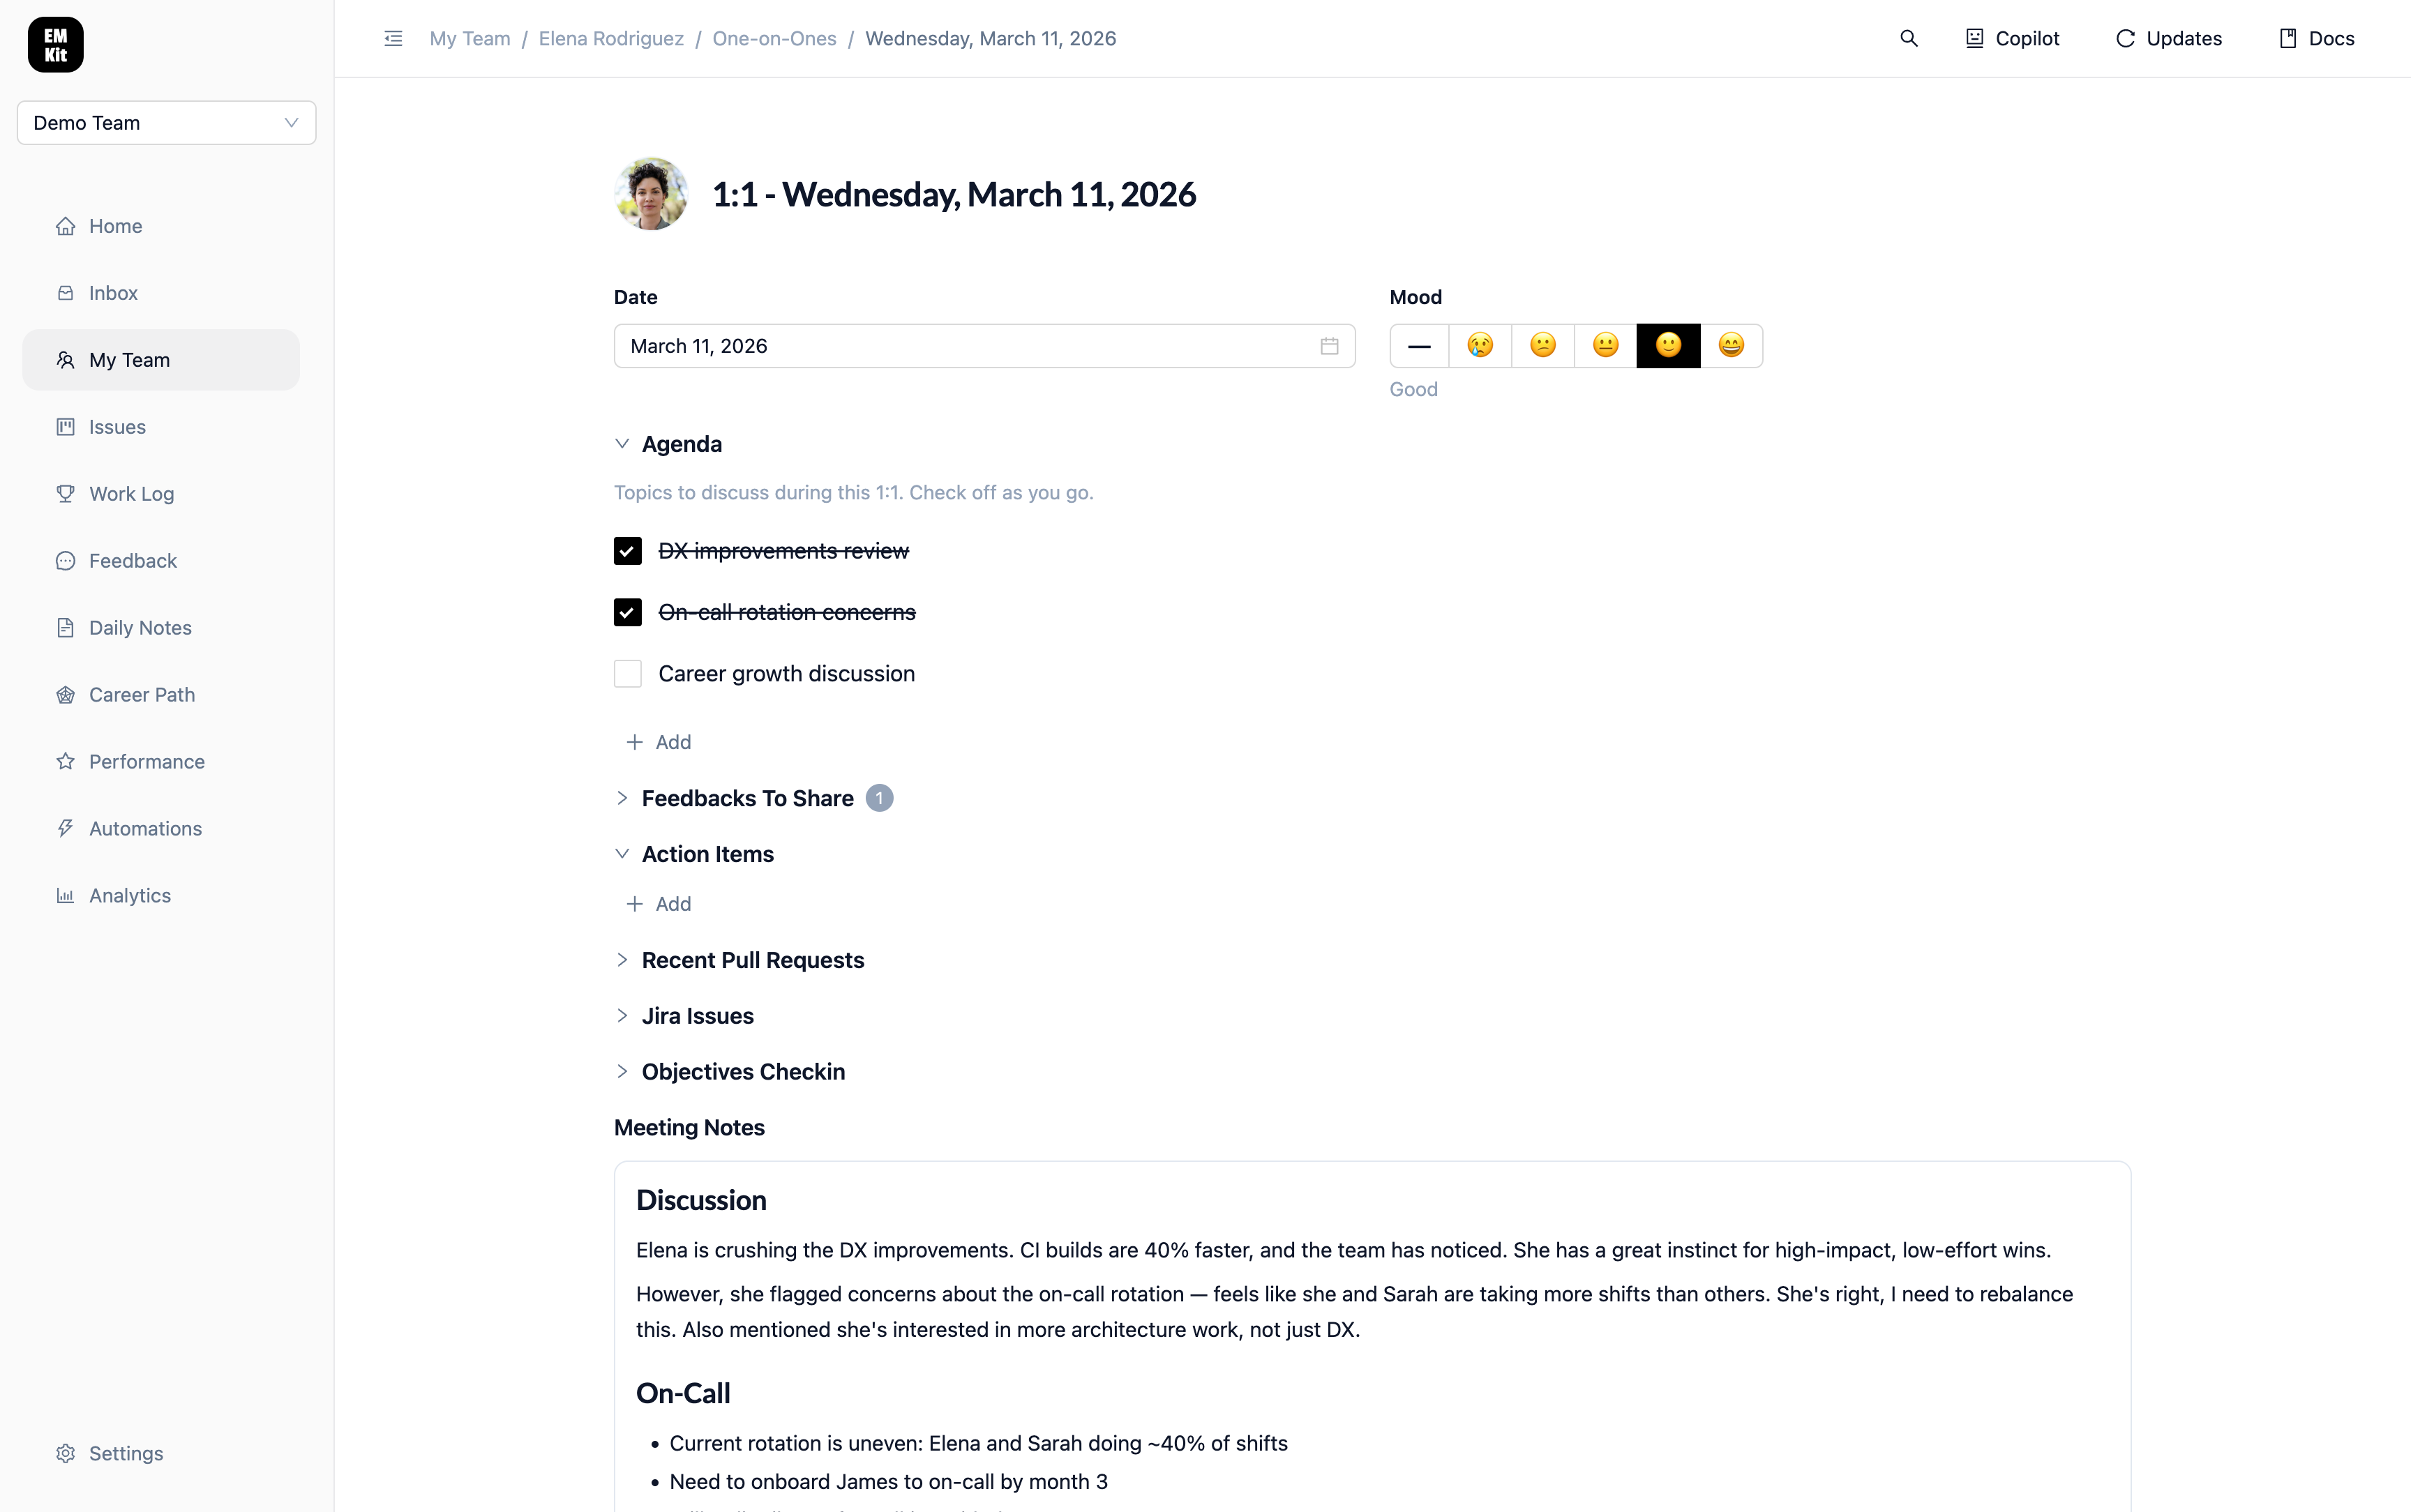This screenshot has height=1512, width=2411.
Task: Uncheck On-call rotation concerns item
Action: tap(627, 612)
